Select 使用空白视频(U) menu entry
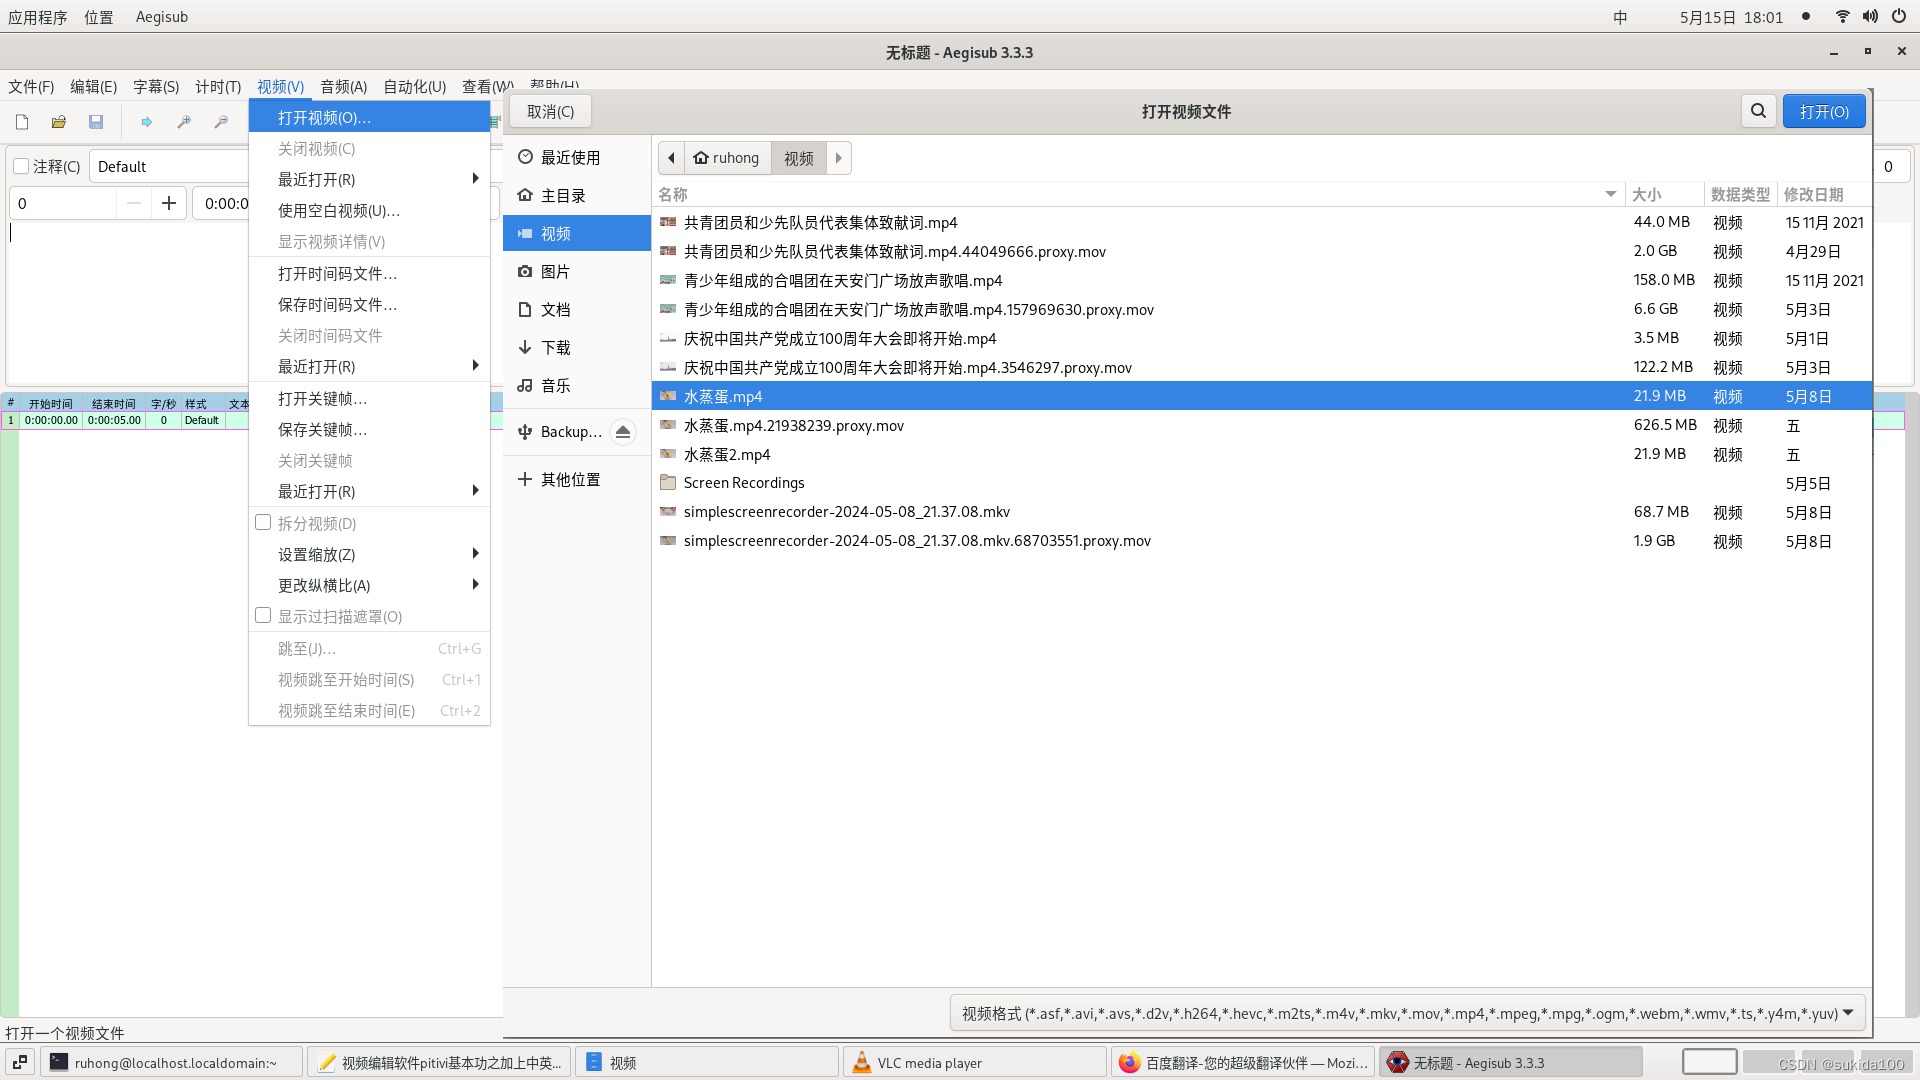 click(338, 210)
